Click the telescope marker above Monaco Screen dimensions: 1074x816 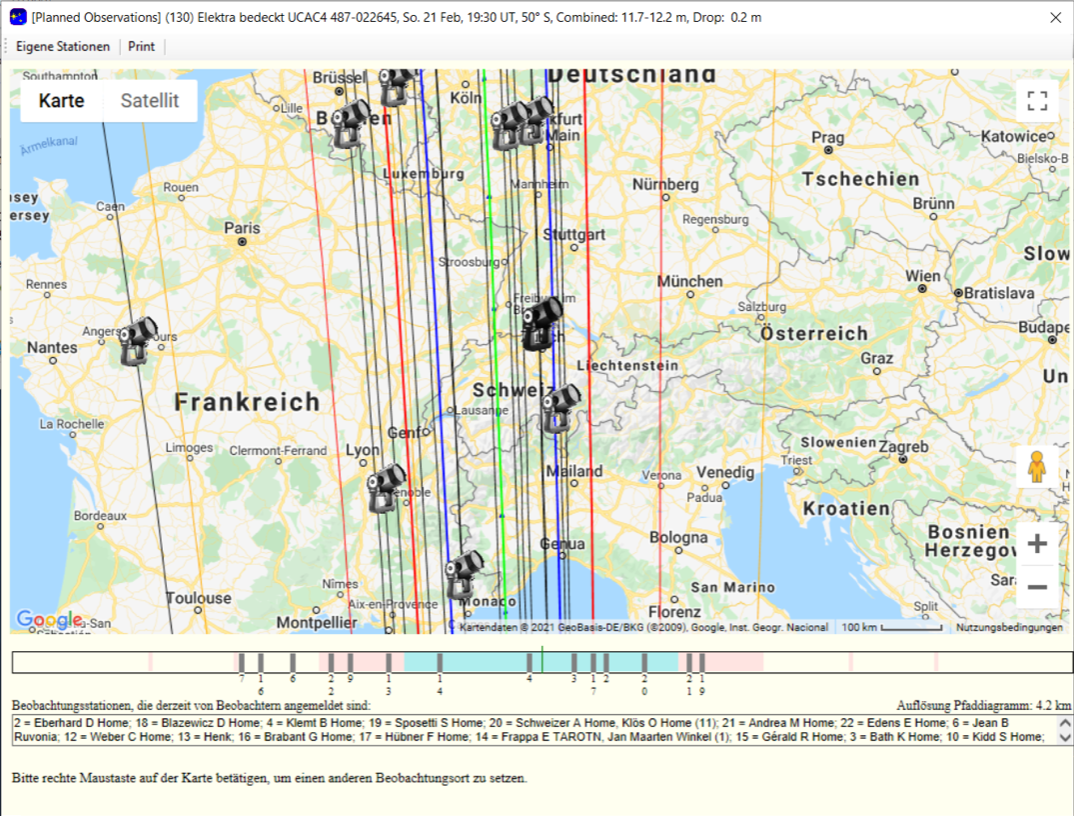[463, 574]
